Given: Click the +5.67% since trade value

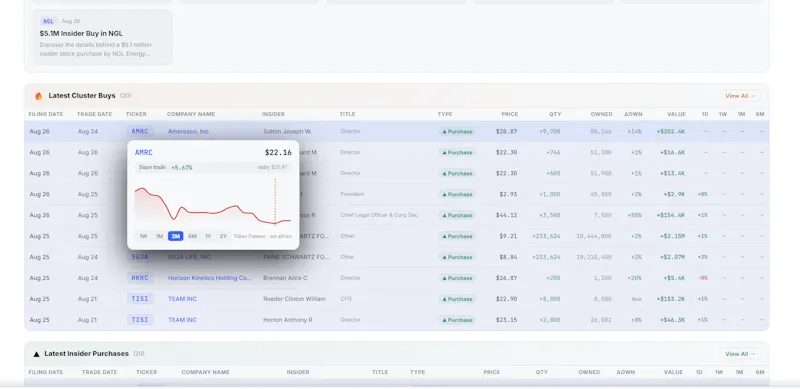Looking at the screenshot, I should pyautogui.click(x=182, y=167).
